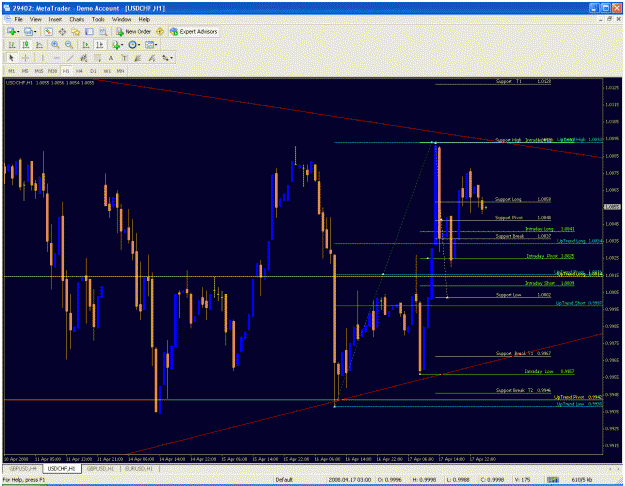Select the trendline drawing tool
Viewport: 625px width, 486px height.
pos(70,58)
